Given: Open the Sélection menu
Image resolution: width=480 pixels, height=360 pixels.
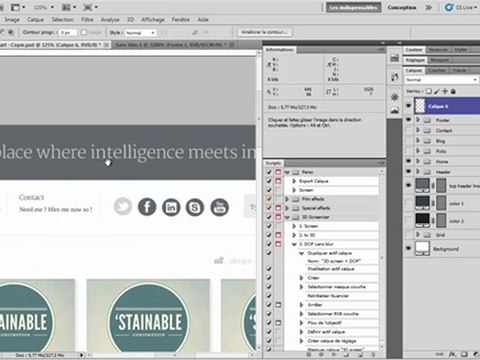Looking at the screenshot, I should (62, 20).
